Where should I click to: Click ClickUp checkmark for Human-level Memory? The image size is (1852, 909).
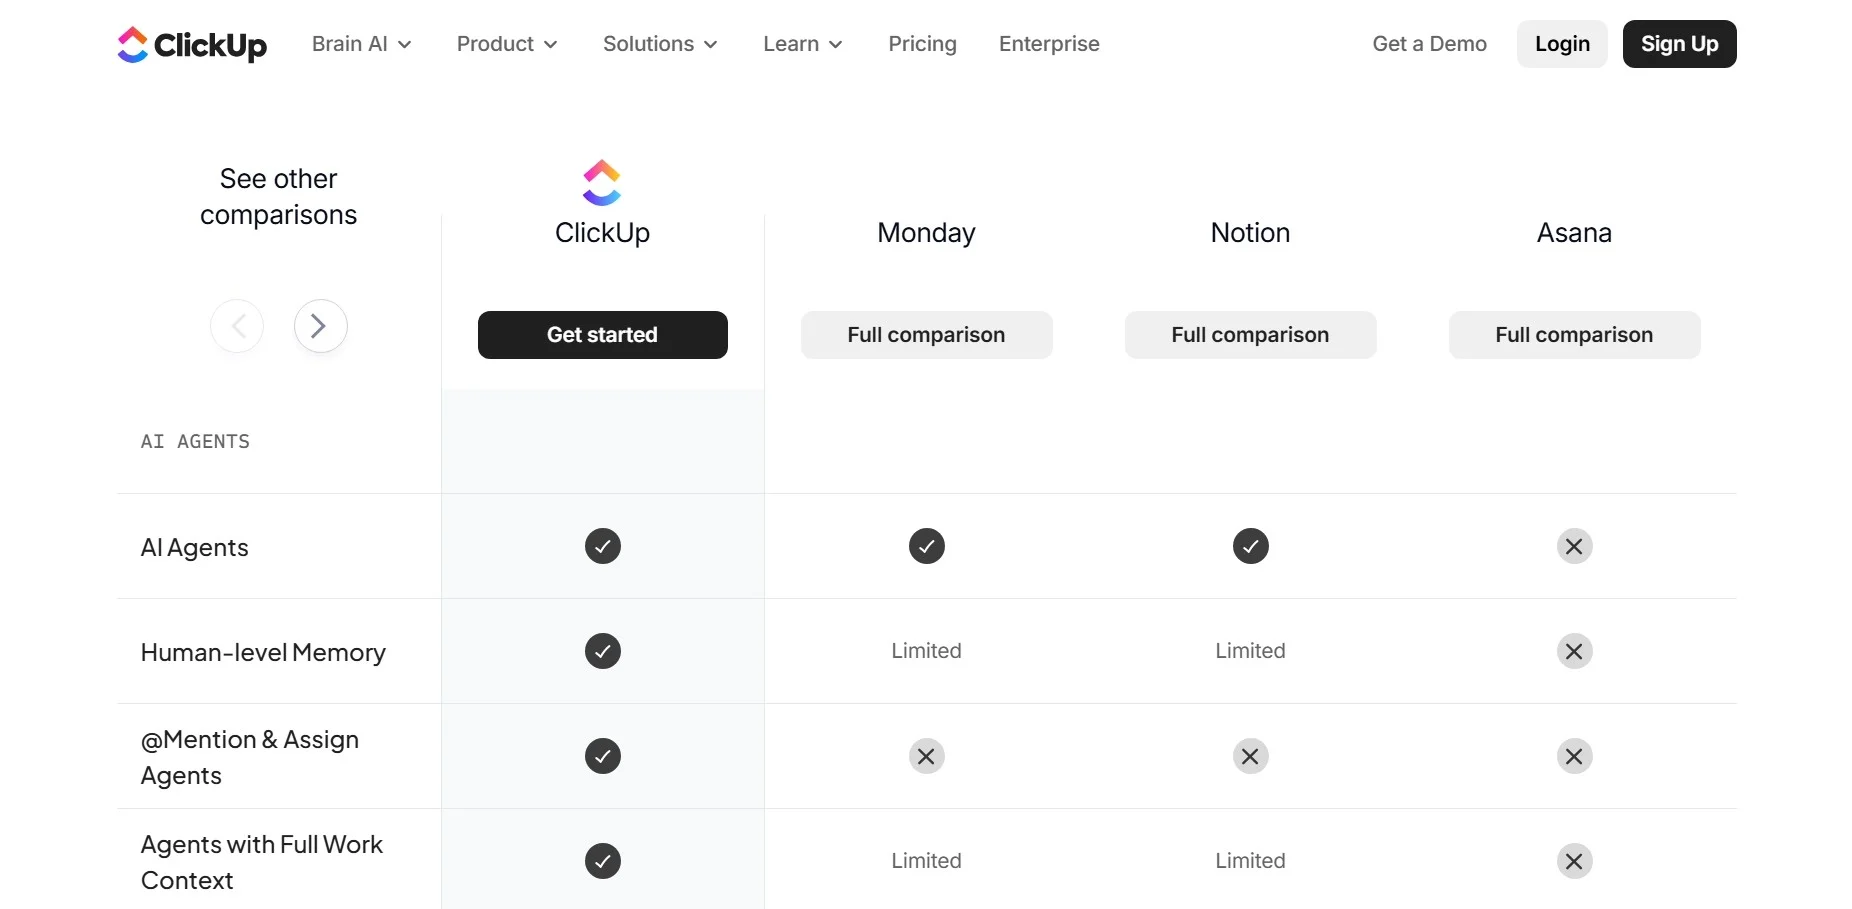[603, 651]
